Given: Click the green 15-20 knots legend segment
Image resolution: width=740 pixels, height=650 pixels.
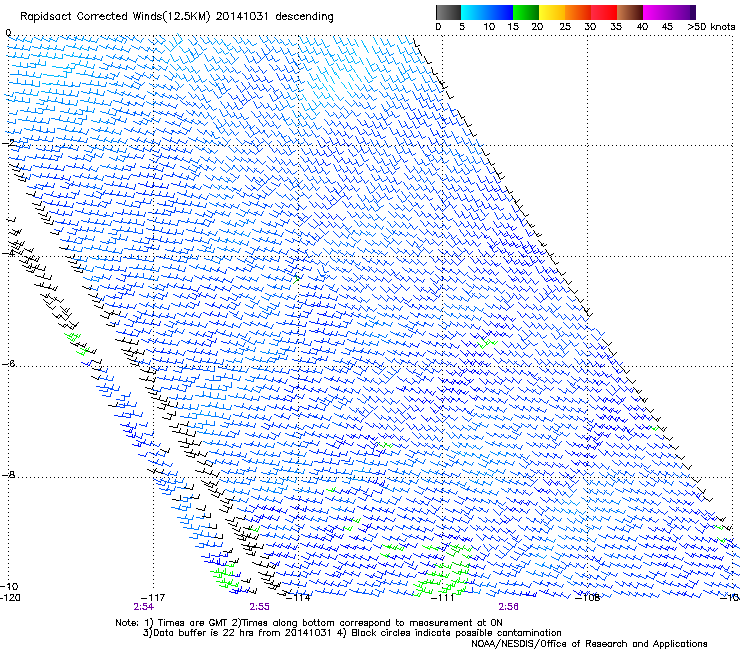Looking at the screenshot, I should point(526,12).
